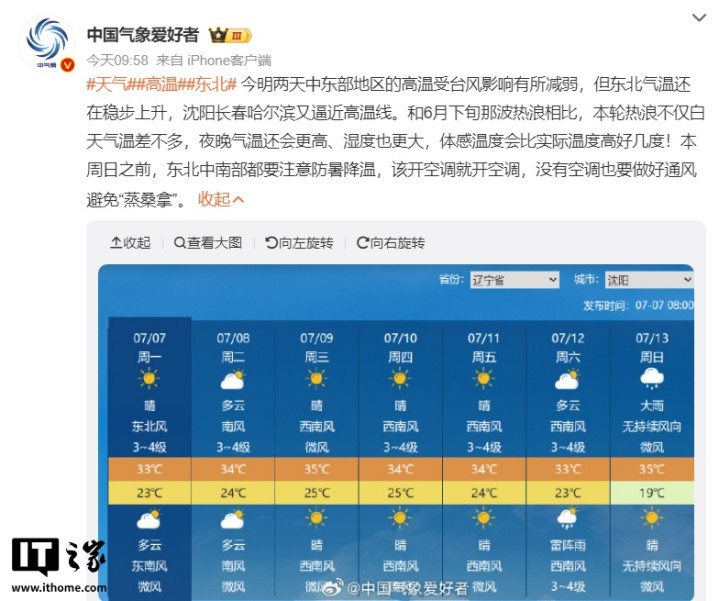719x601 pixels.
Task: Click 来自 iPhone客户端 source link
Action: point(214,60)
